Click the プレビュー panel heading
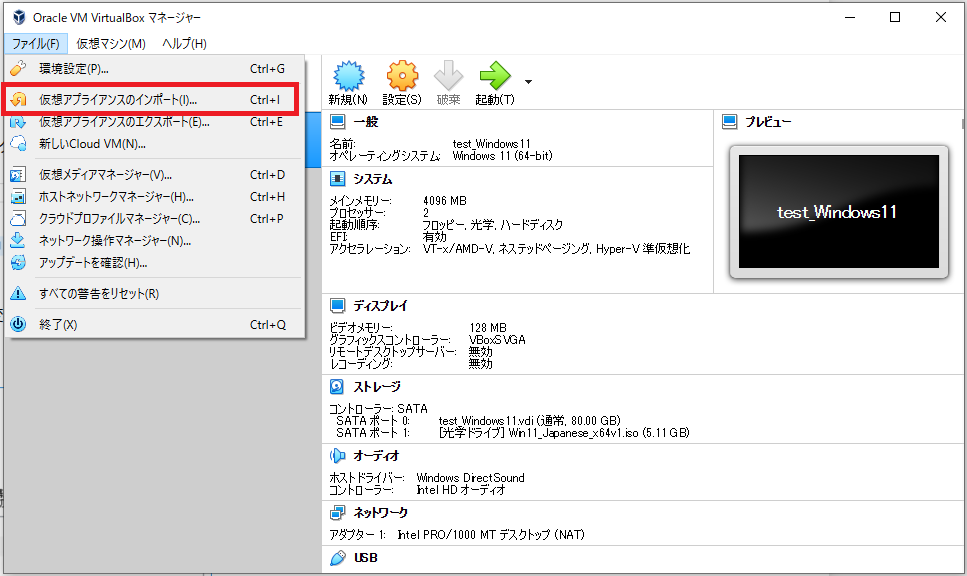 pyautogui.click(x=768, y=122)
